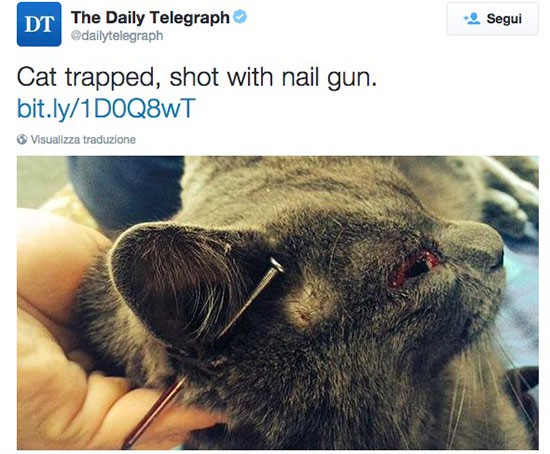Expand the tweet's embedded image
This screenshot has width=550, height=454.
277,303
